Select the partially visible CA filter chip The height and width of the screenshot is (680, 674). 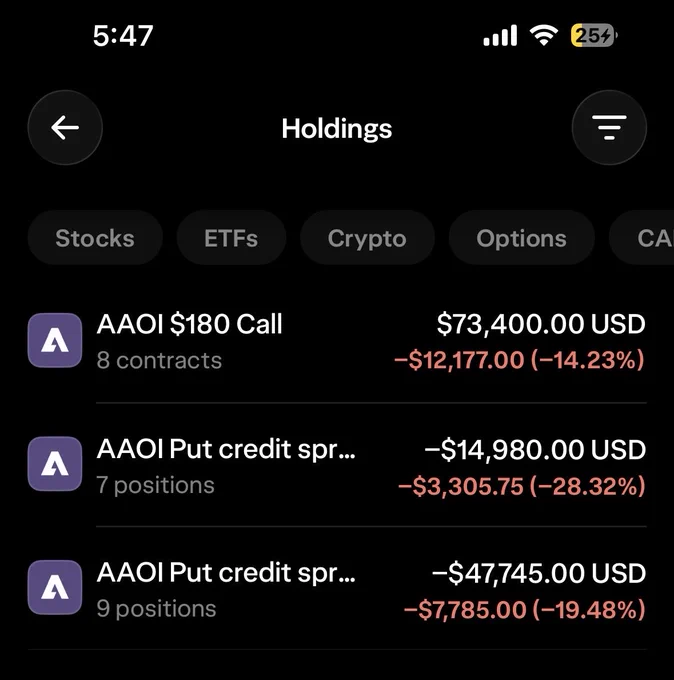tap(641, 238)
